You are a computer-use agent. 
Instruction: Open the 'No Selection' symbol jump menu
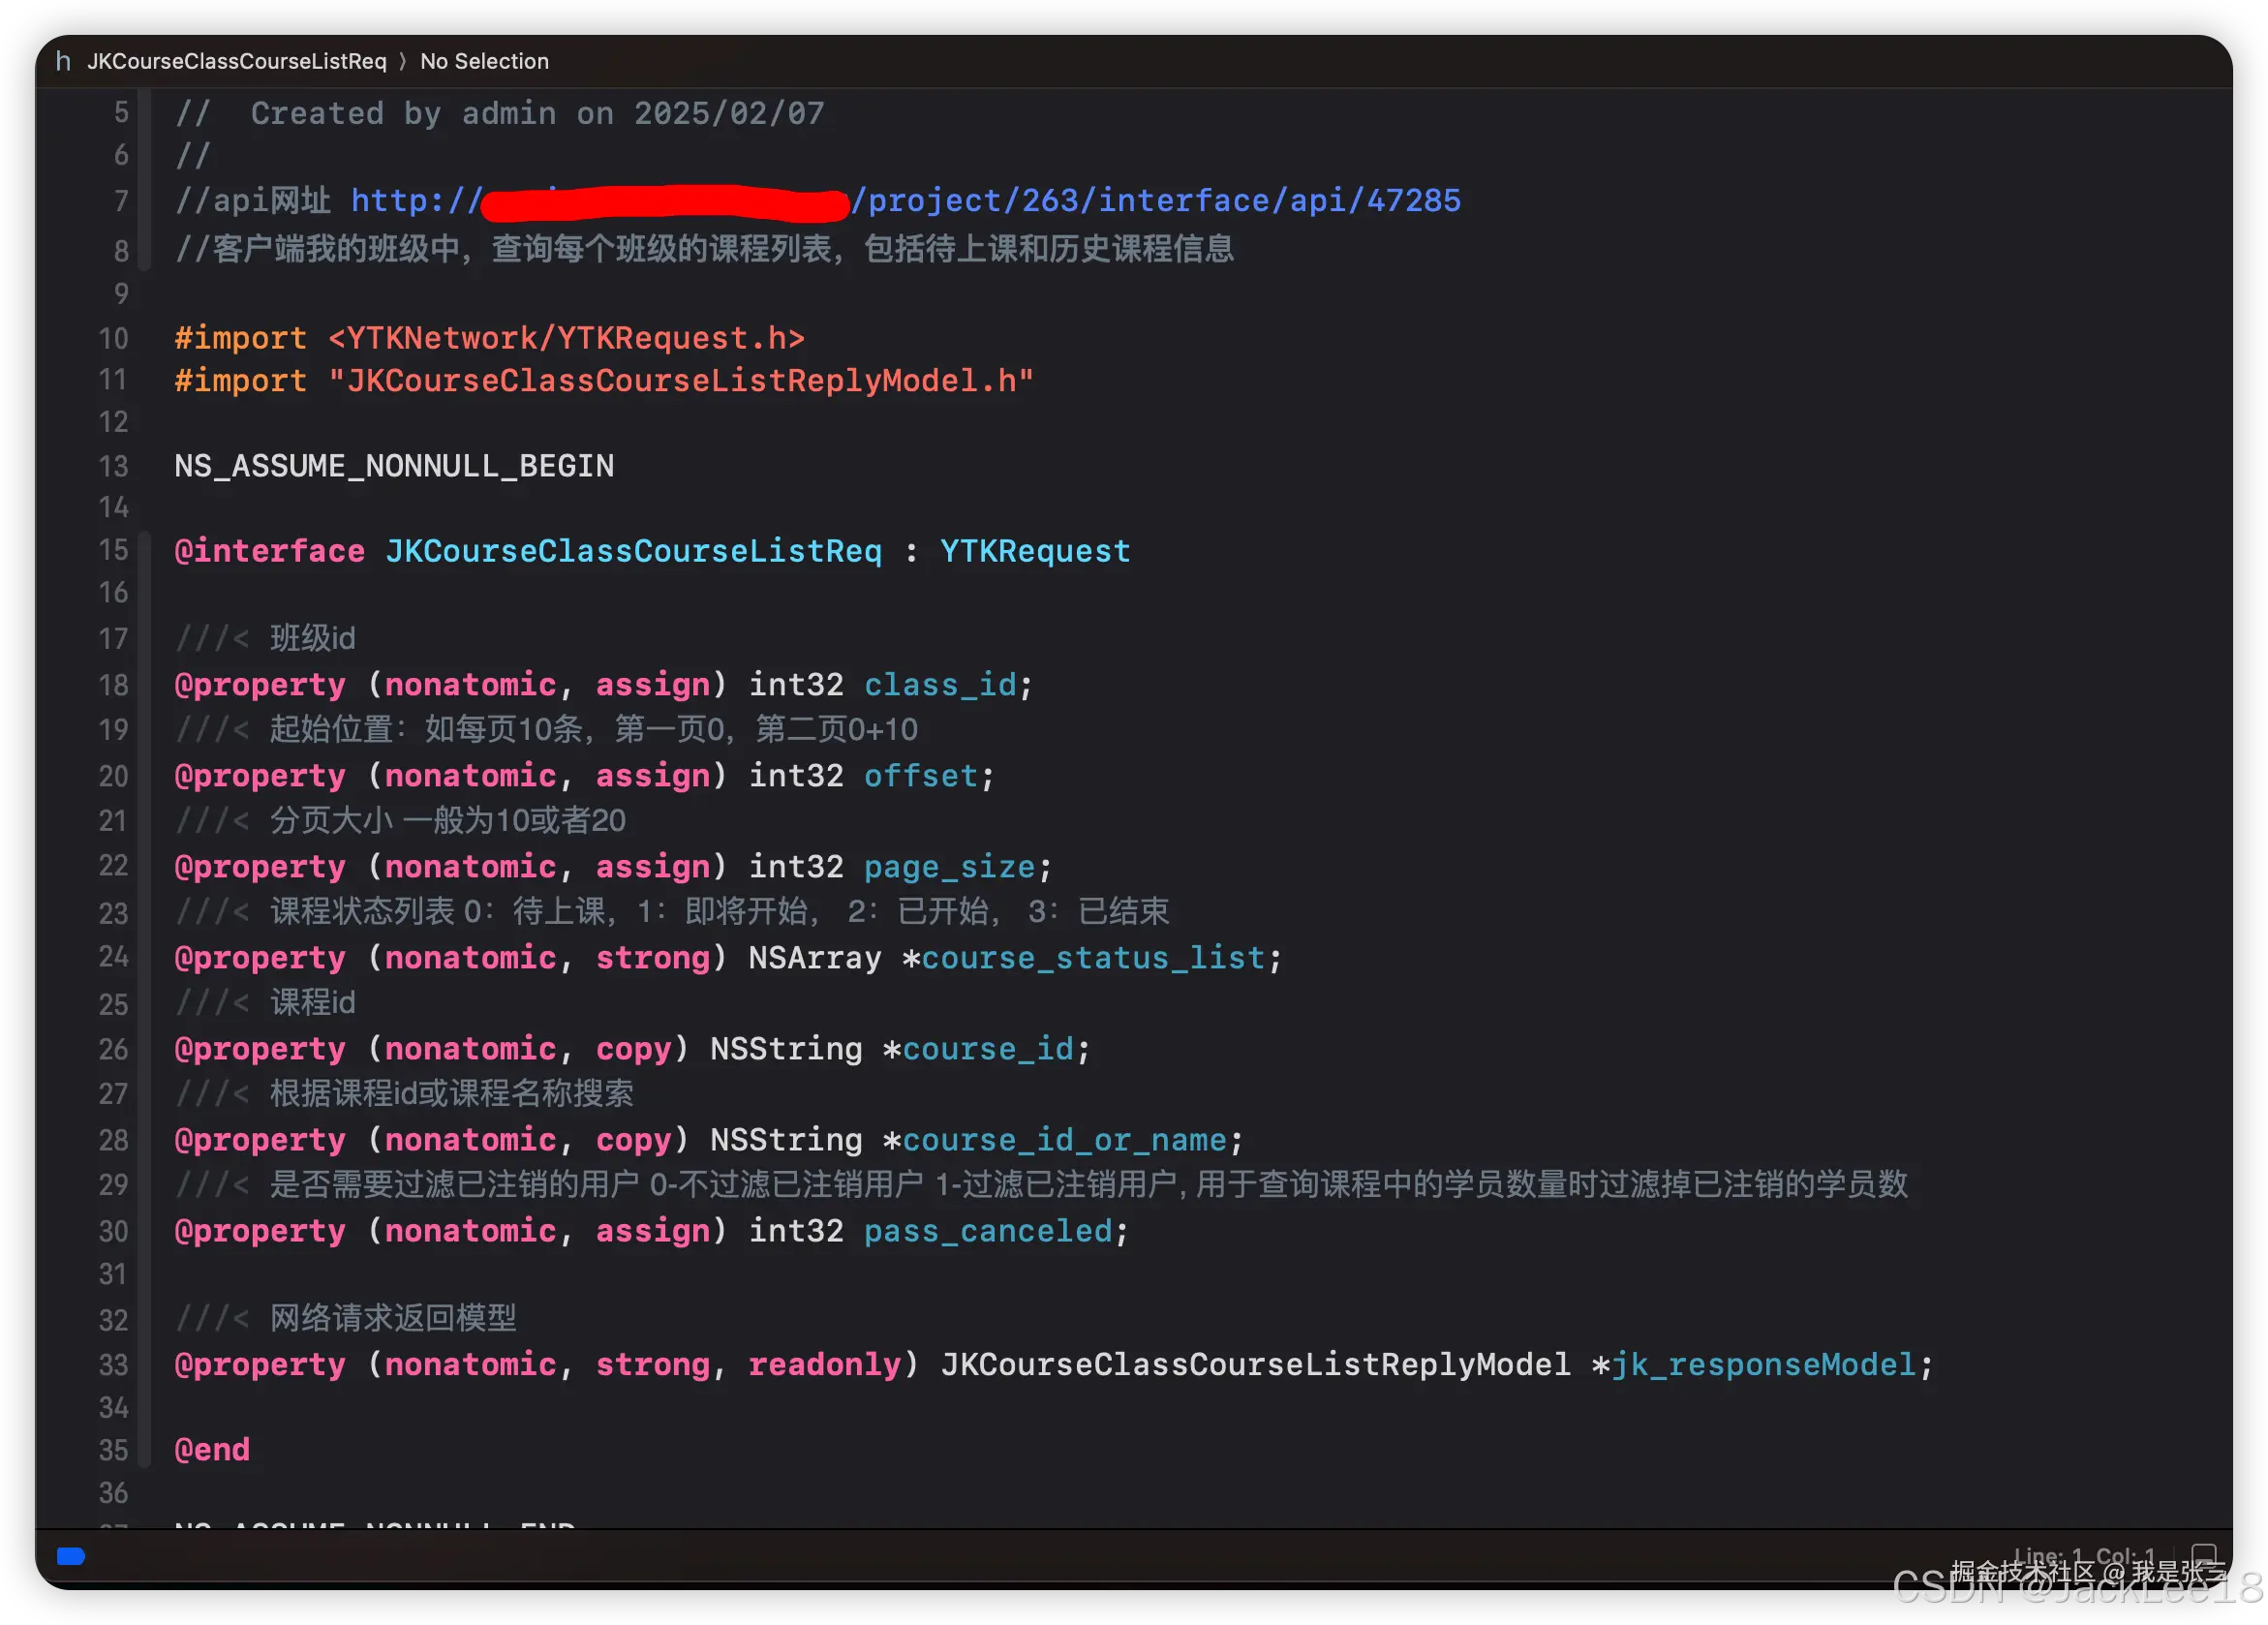(x=484, y=61)
